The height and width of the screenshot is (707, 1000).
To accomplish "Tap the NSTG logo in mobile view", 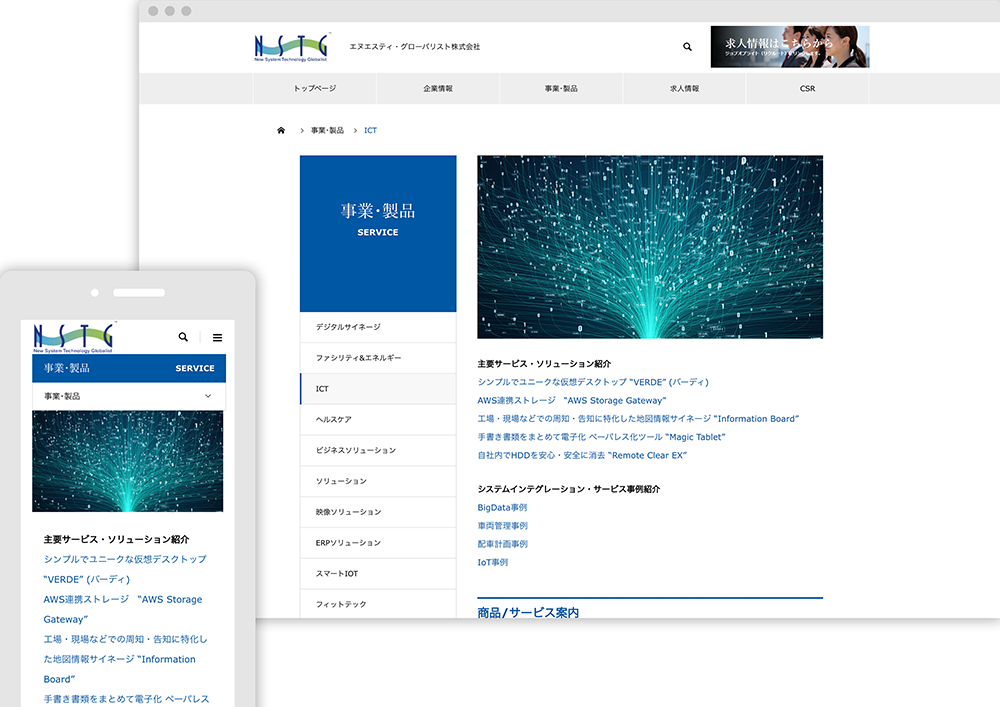I will click(x=74, y=336).
